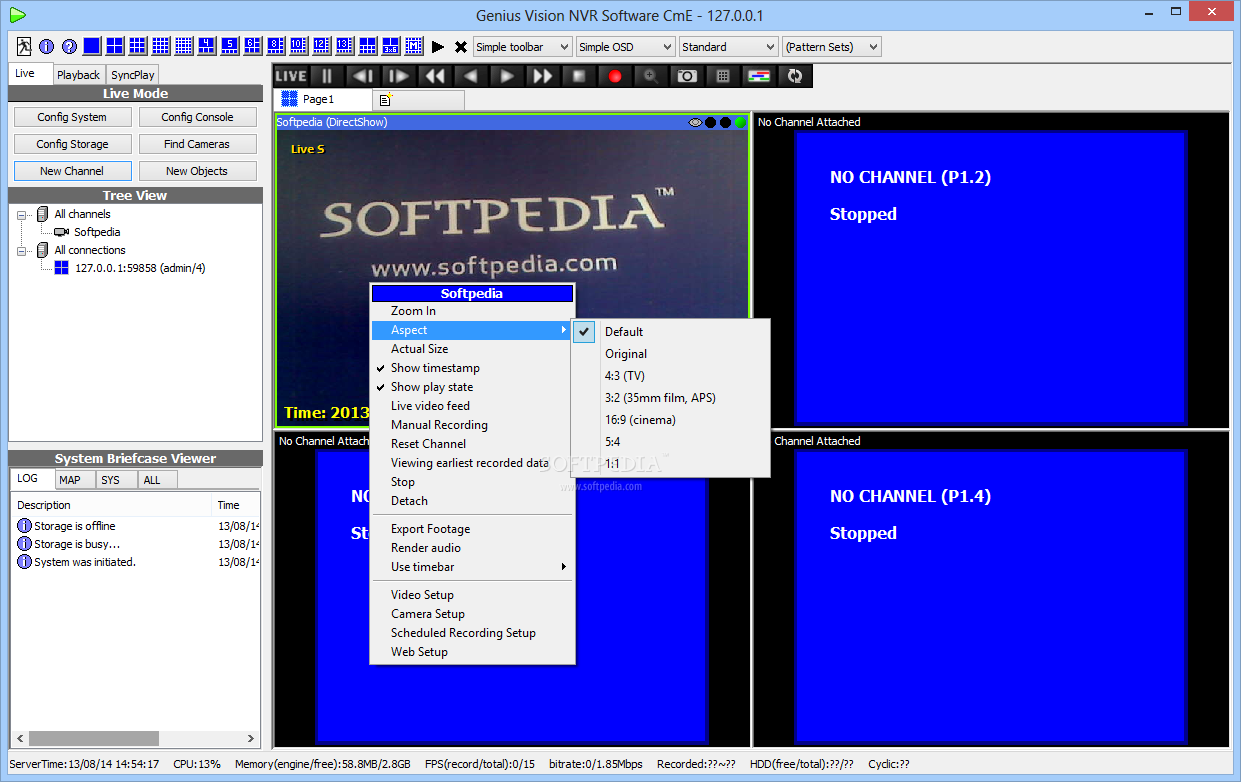Choose the layout icon labeled 6
The image size is (1241, 782).
click(x=252, y=46)
